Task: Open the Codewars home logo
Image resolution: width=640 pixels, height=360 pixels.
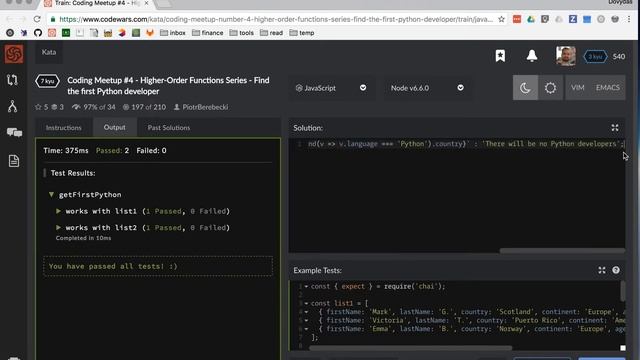Action: tap(14, 54)
